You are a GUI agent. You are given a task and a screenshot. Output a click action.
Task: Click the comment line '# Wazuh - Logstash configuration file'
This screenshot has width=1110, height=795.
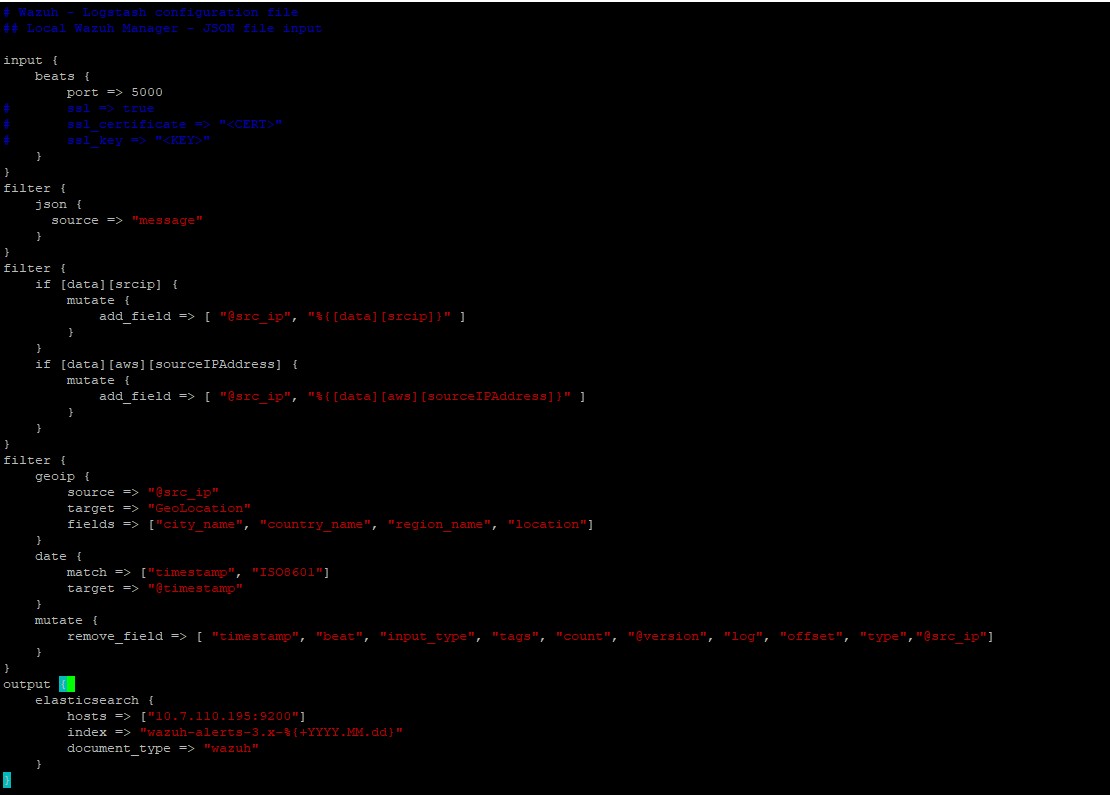pyautogui.click(x=151, y=12)
